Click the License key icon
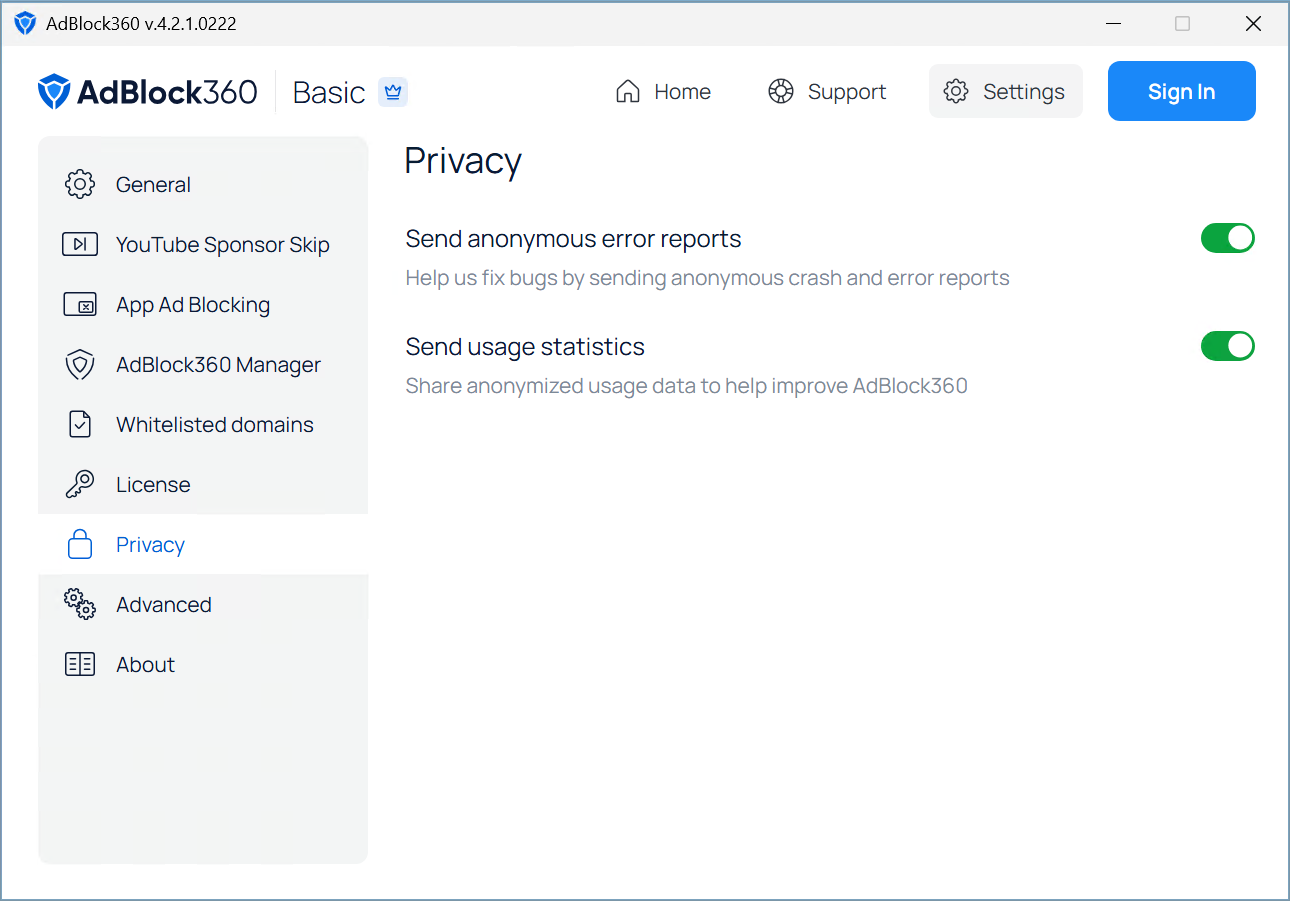 point(80,484)
